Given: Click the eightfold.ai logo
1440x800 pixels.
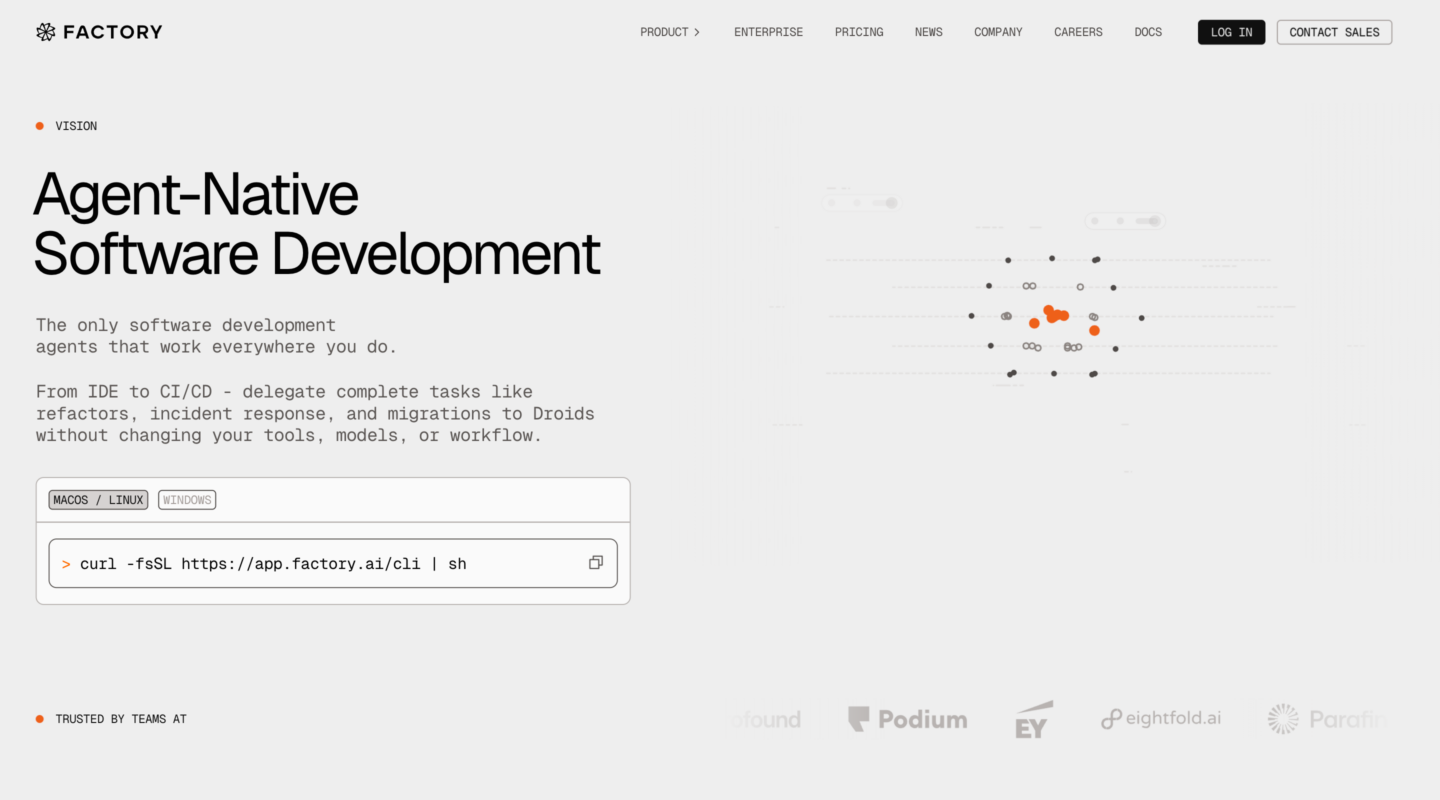Looking at the screenshot, I should [x=1161, y=719].
